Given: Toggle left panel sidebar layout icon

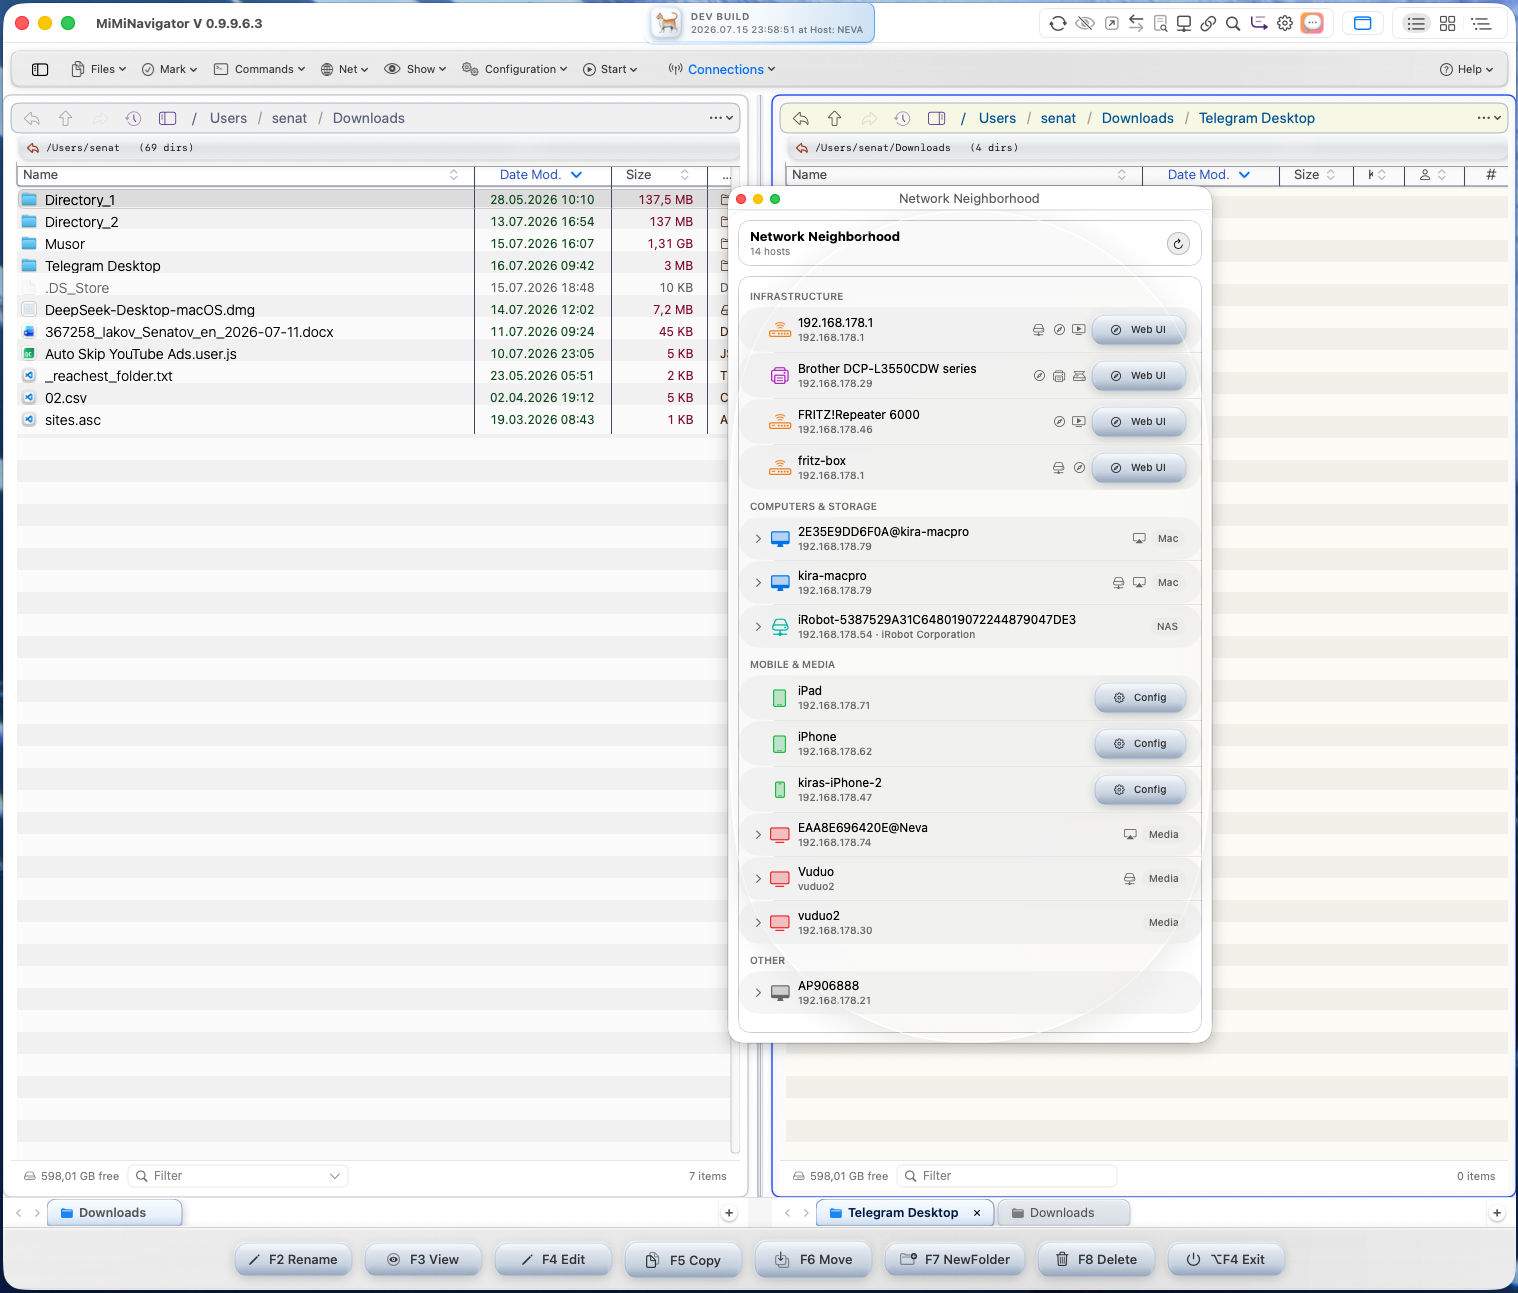Looking at the screenshot, I should click(168, 118).
